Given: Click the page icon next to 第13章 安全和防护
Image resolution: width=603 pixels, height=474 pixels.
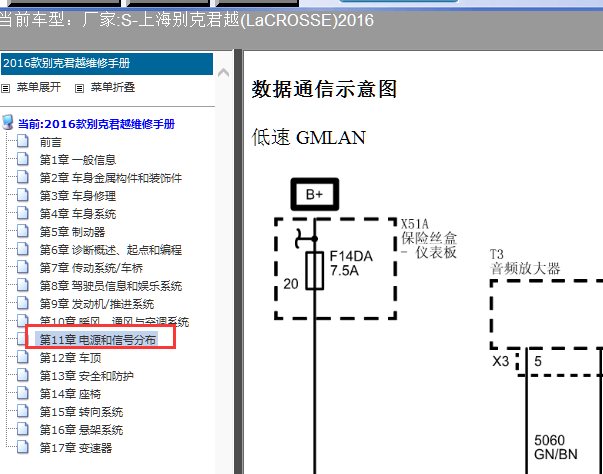Looking at the screenshot, I should pos(23,375).
